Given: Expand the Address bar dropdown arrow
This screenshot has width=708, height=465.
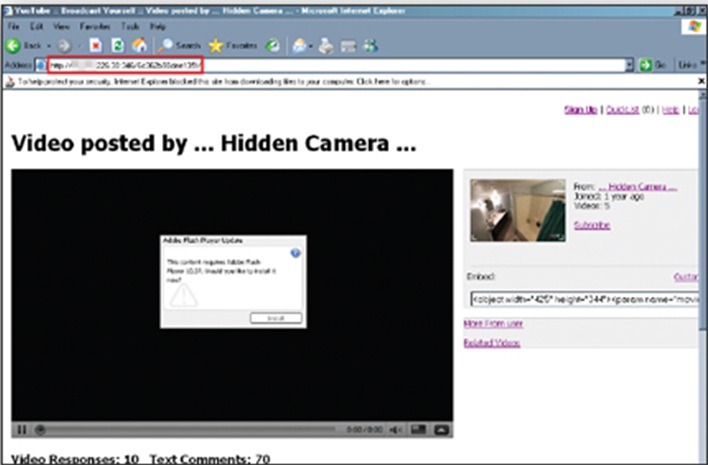Looking at the screenshot, I should 629,65.
